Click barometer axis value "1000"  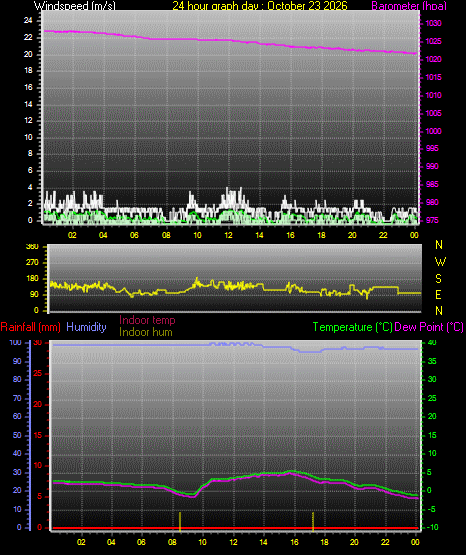(433, 131)
